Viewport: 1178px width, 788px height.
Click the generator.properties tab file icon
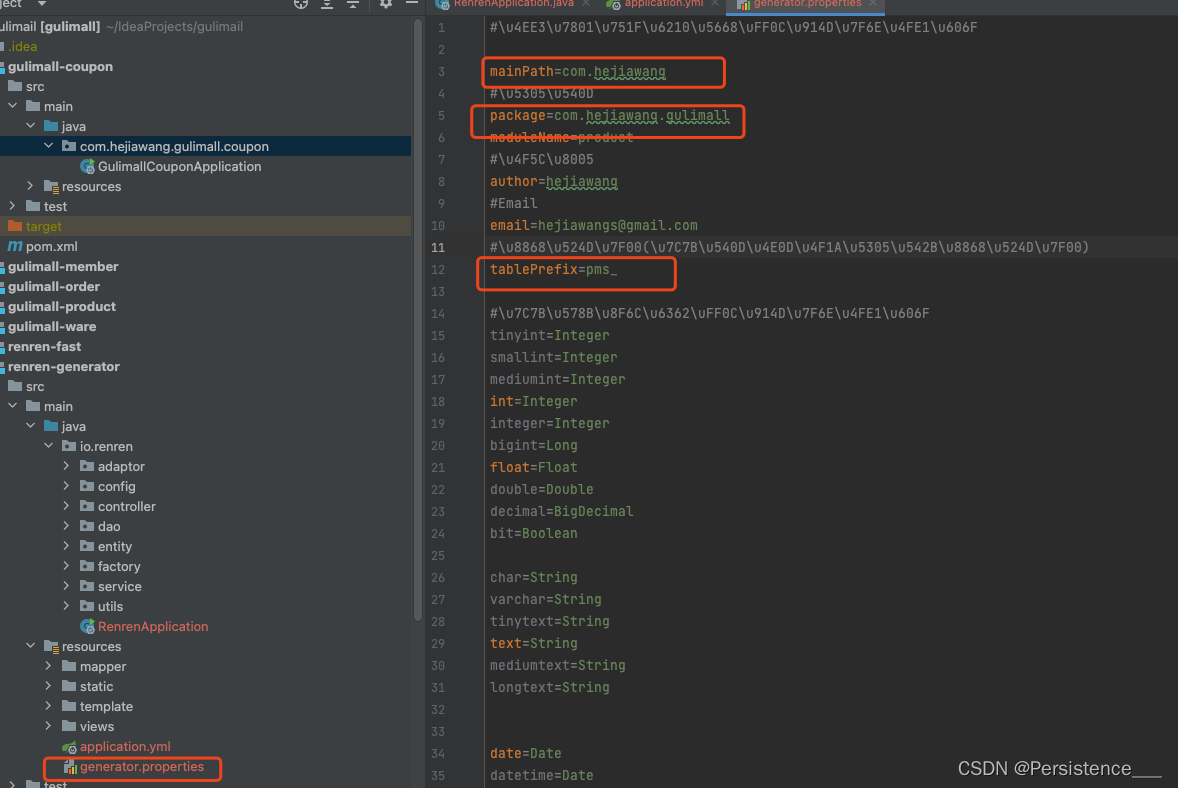[x=744, y=4]
